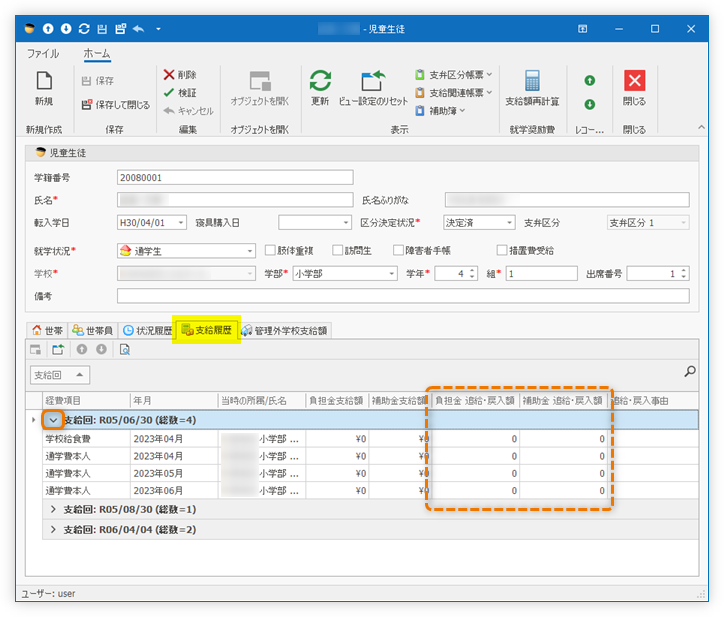Click the 新規 new document icon
724x617 pixels.
[44, 81]
